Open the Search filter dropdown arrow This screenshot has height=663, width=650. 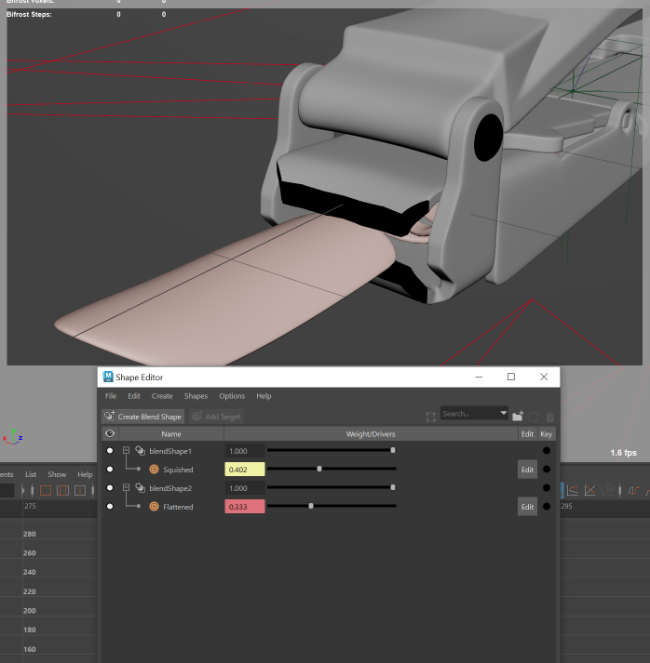[503, 413]
